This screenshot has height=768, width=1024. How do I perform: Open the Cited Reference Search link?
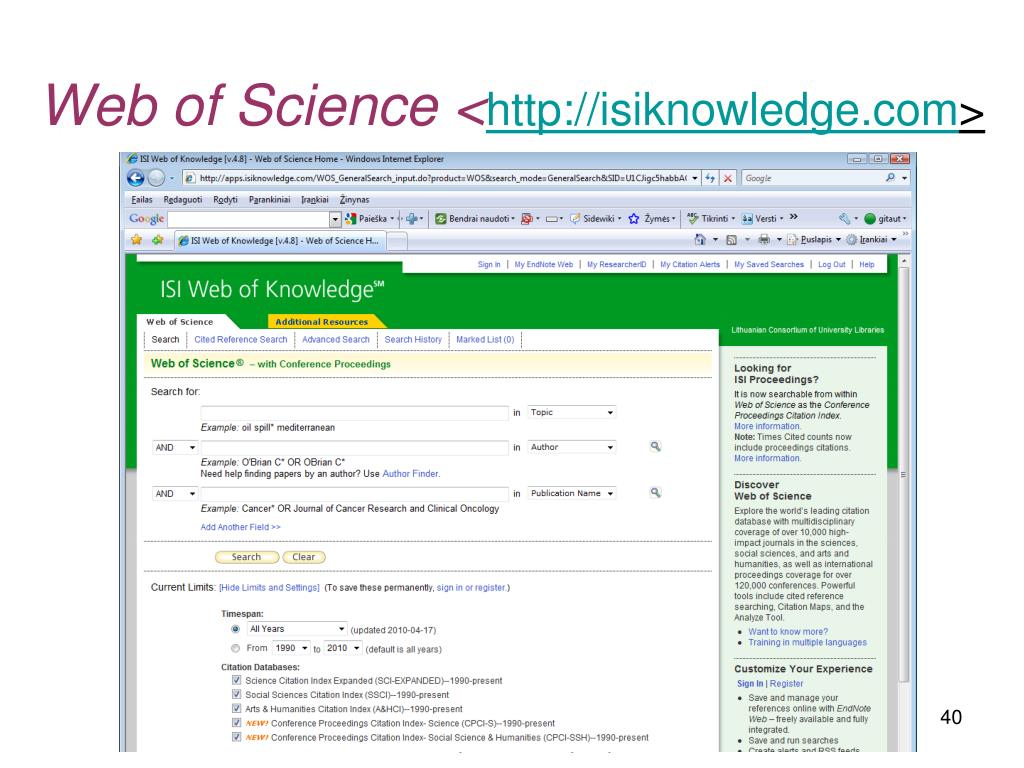point(240,340)
